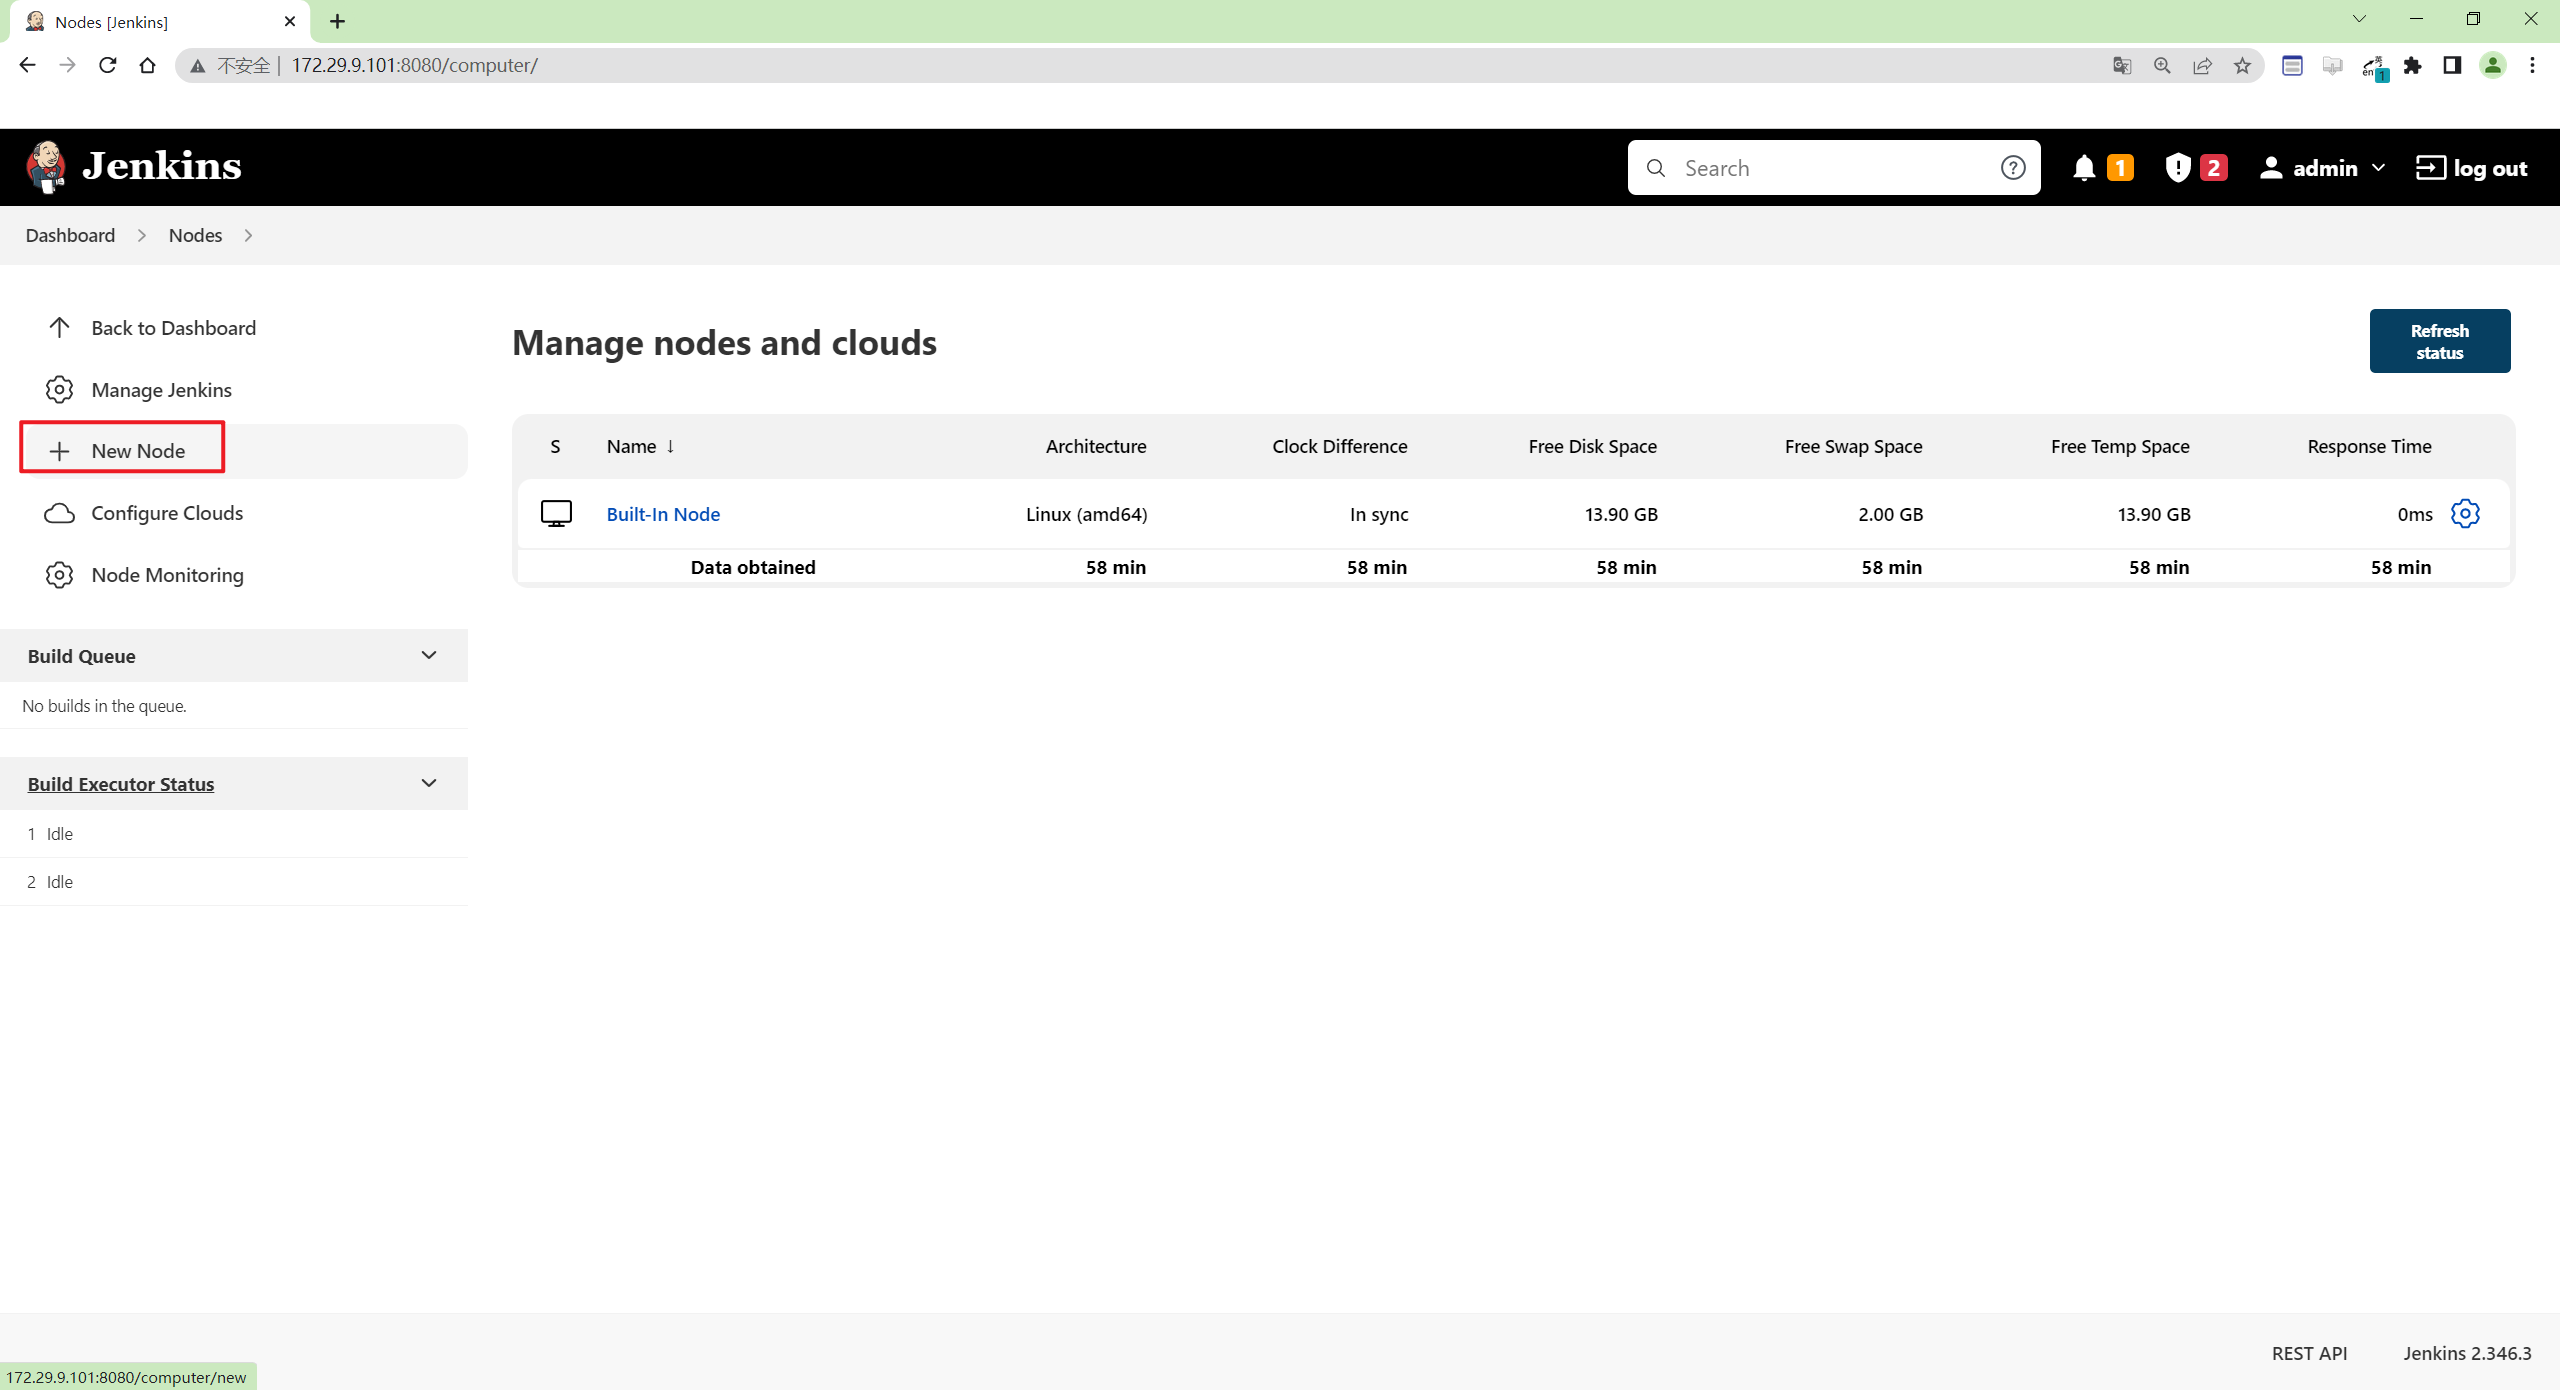Click executor 2 Idle row
This screenshot has width=2560, height=1390.
coord(234,882)
